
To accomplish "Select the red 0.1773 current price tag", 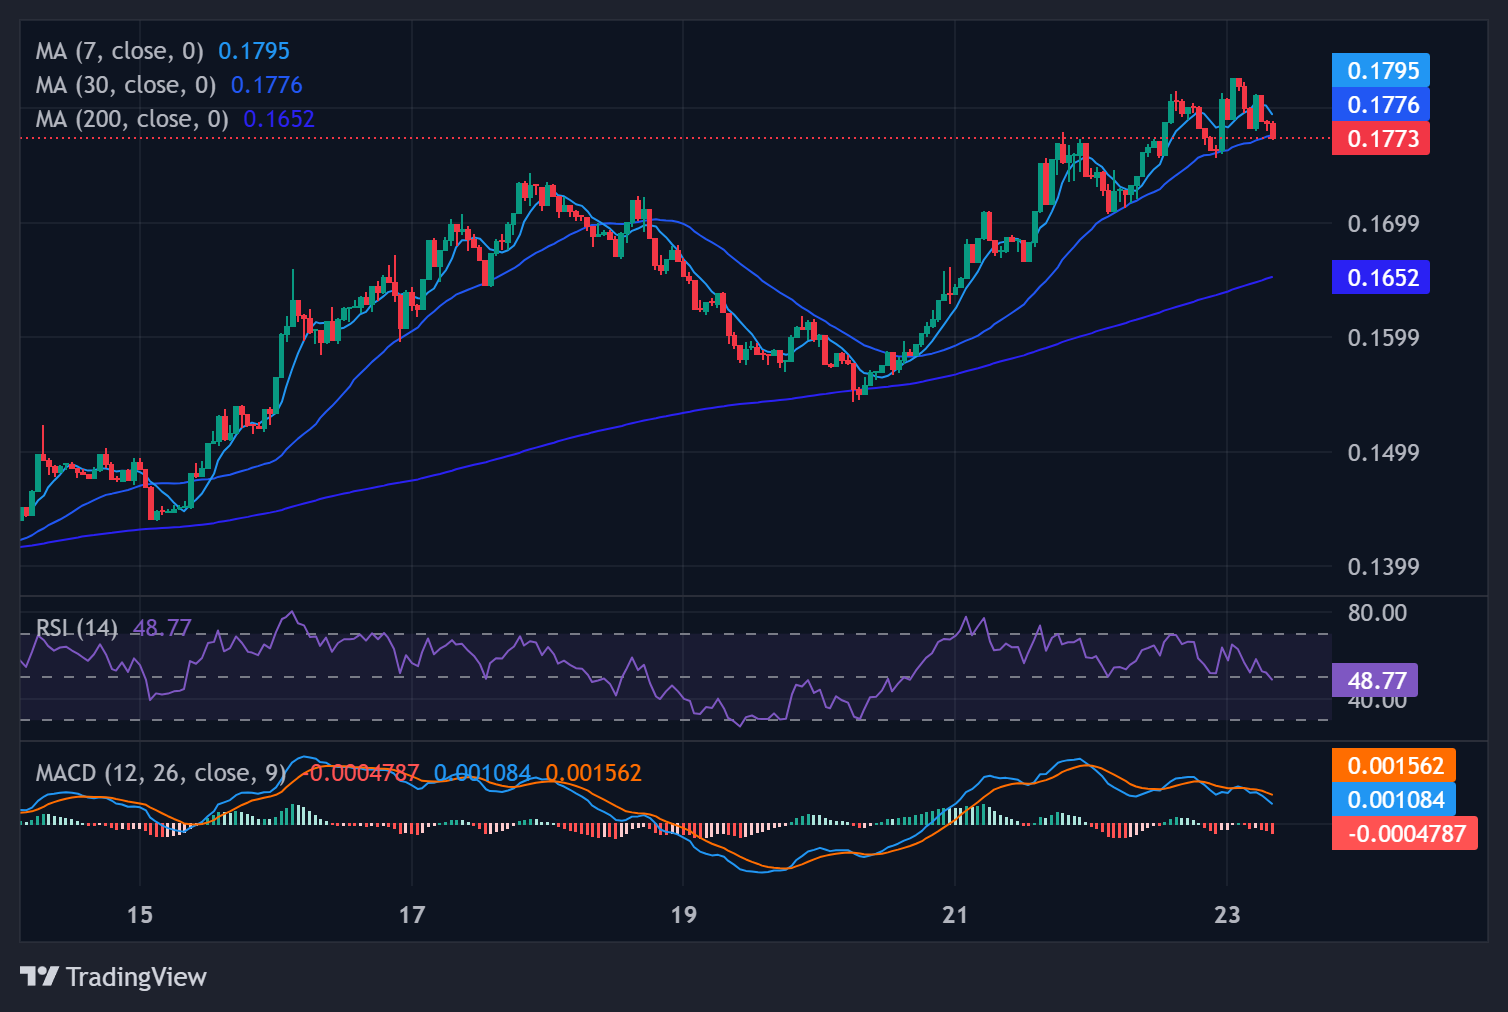I will [1381, 139].
